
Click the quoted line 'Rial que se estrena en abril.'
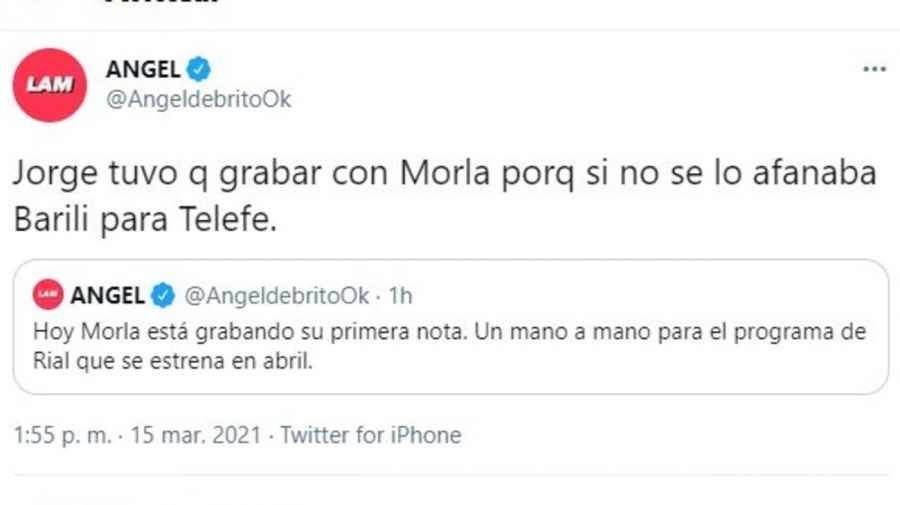click(173, 363)
